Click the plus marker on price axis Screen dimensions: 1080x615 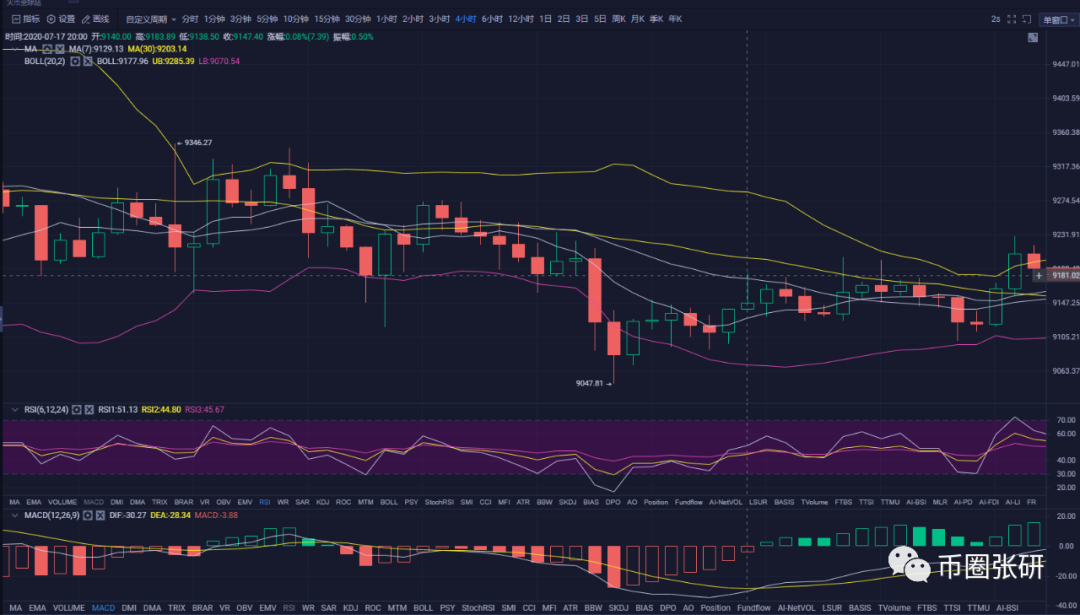click(x=1039, y=274)
